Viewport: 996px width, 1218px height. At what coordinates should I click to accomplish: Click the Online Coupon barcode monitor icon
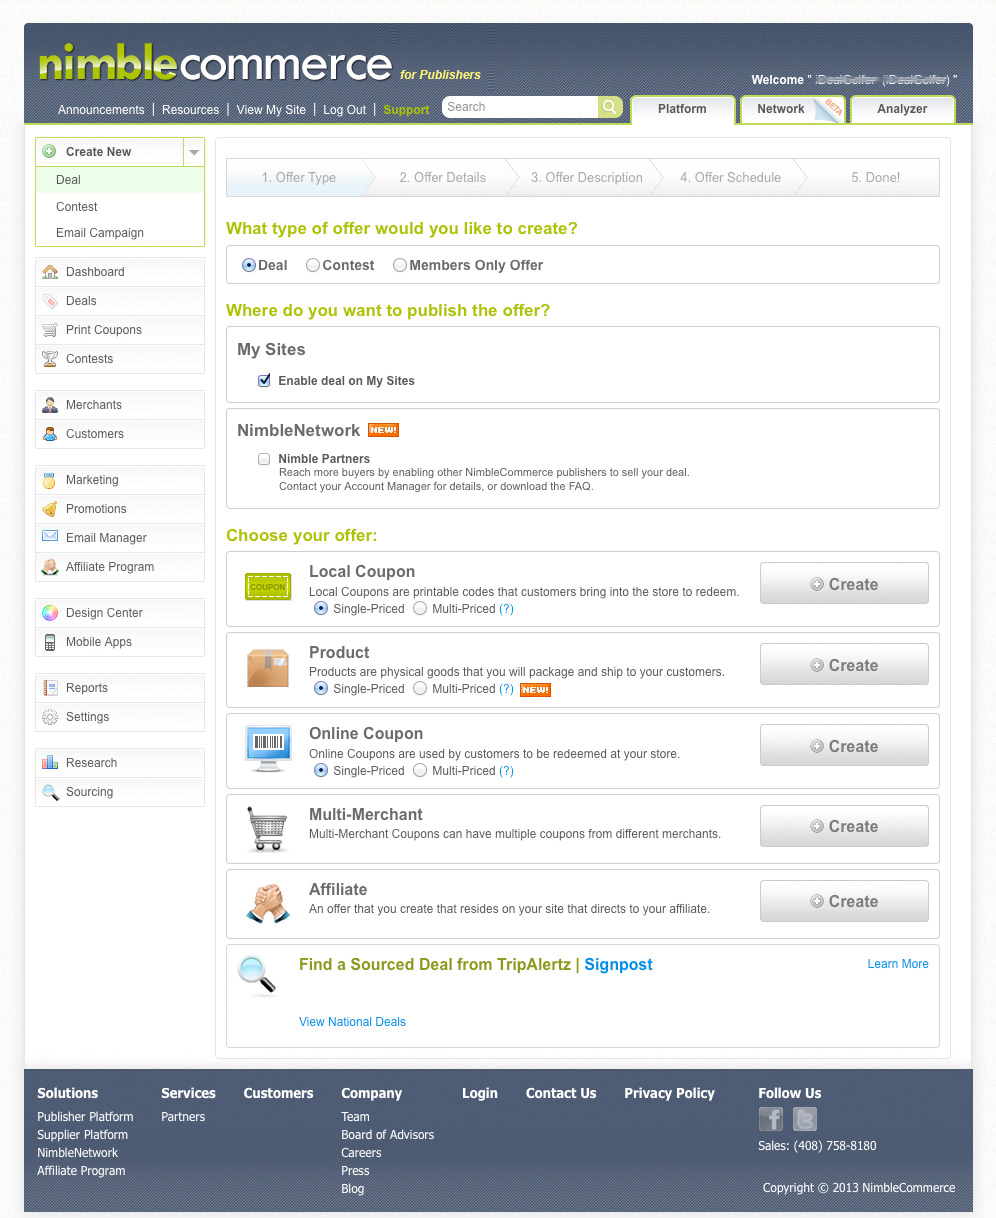[x=268, y=749]
